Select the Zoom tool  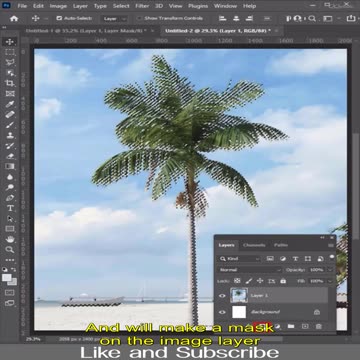pos(10,249)
